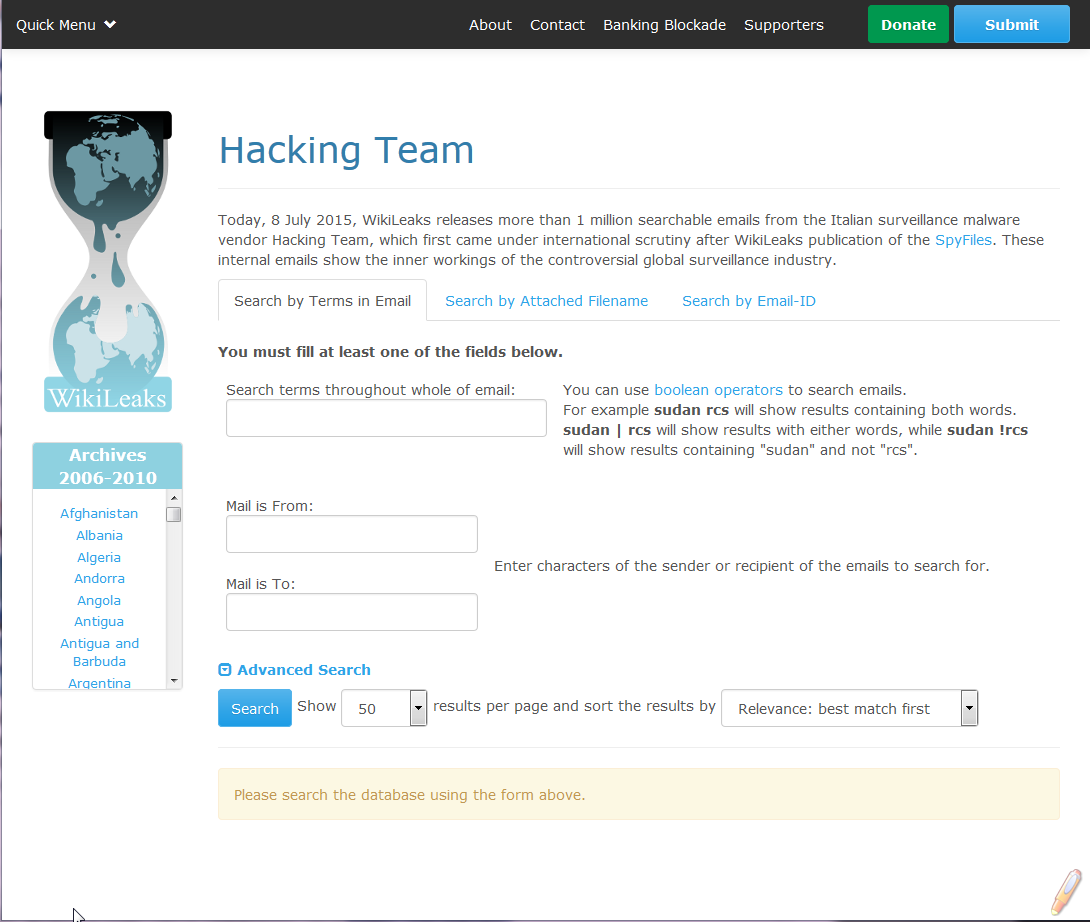This screenshot has width=1090, height=922.
Task: Open Algeria in the archives list
Action: point(99,558)
